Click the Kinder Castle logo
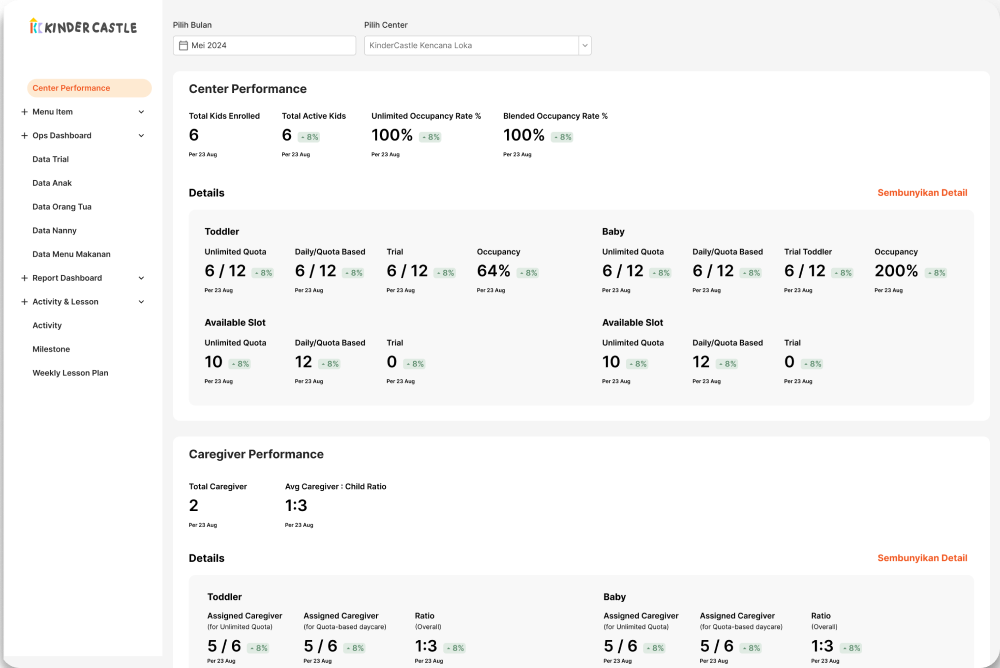Screen dimensions: 1000x668 coord(83,27)
